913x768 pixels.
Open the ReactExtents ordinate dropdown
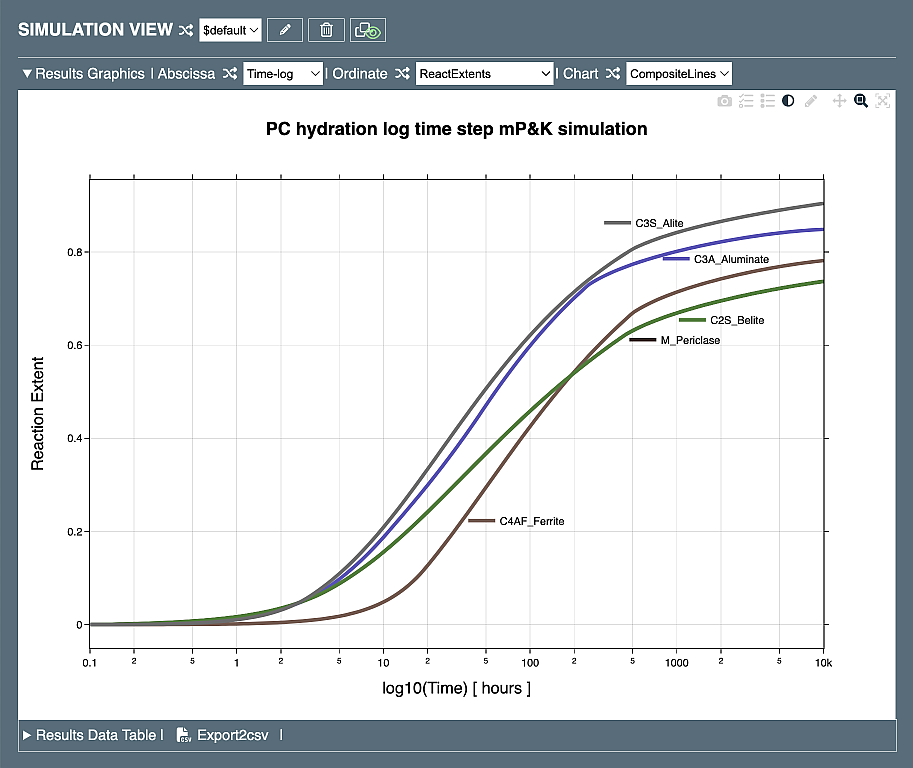484,73
